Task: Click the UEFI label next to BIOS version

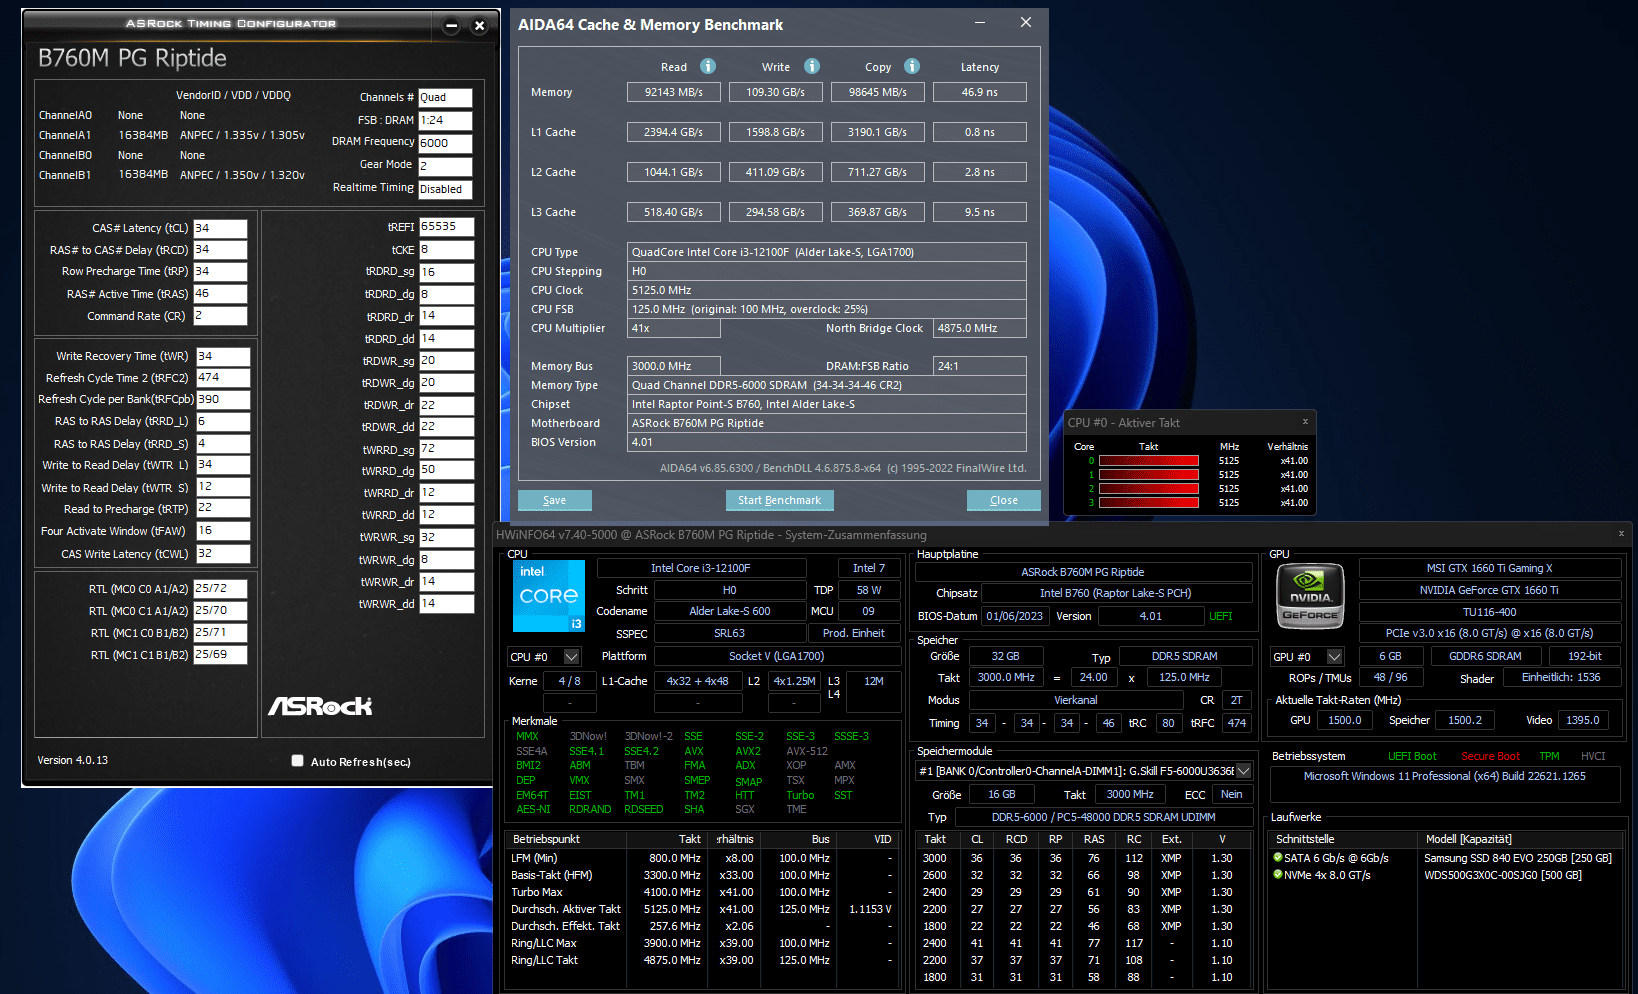Action: 1221,616
